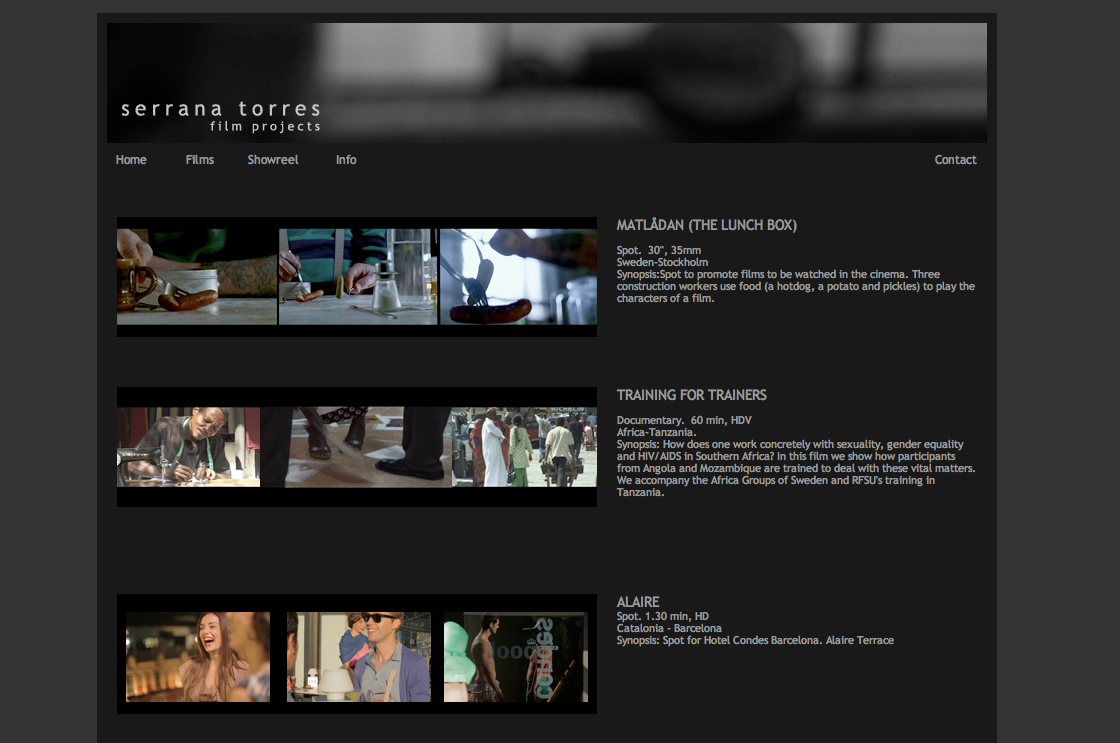Click the text 'Spot. 30", 35mm'
Viewport: 1120px width, 743px height.
click(659, 250)
